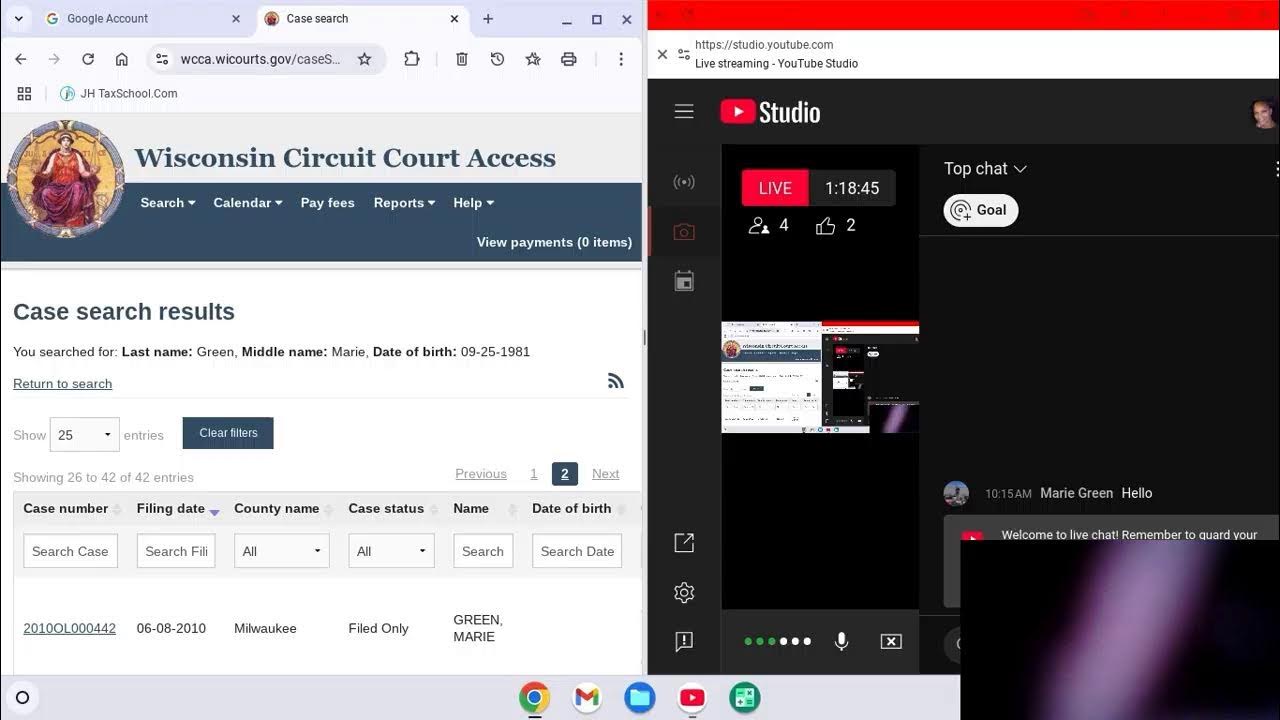The width and height of the screenshot is (1280, 720).
Task: Open history clock icon in toolbar
Action: coord(497,59)
